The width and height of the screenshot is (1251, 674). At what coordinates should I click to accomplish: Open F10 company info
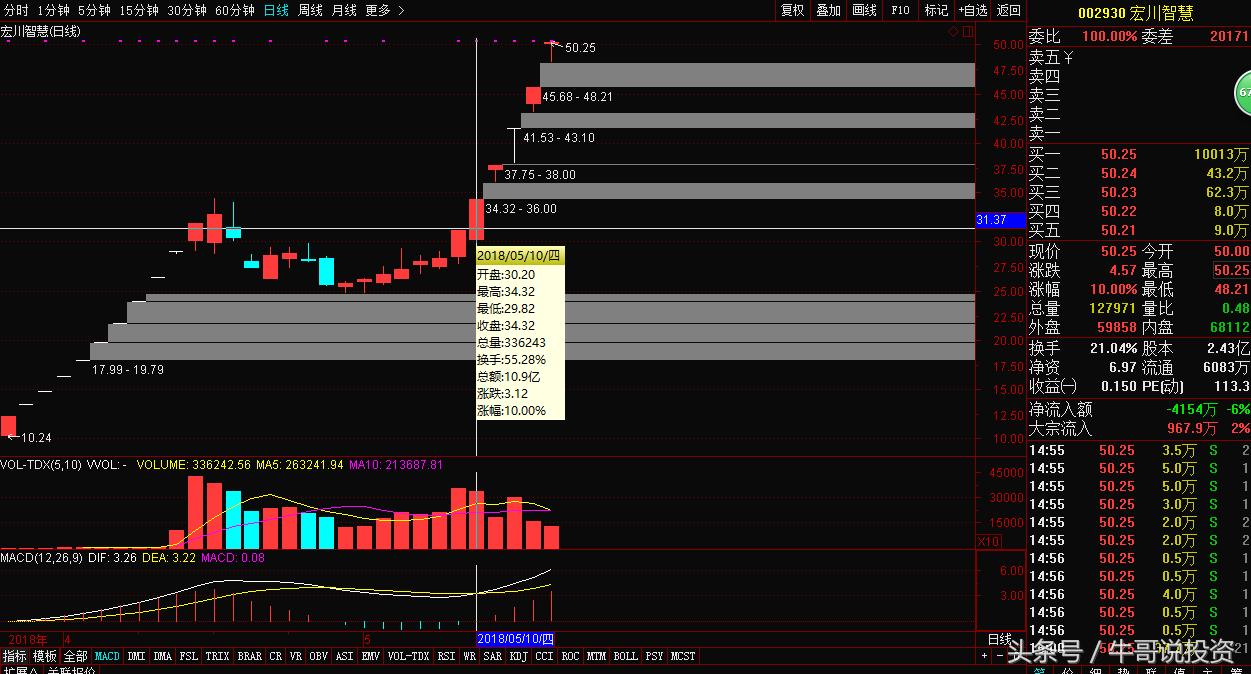tap(900, 10)
